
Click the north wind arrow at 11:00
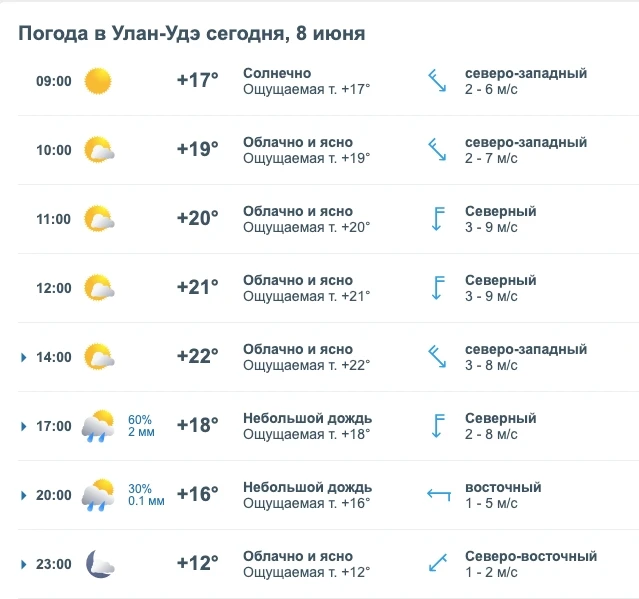click(x=438, y=219)
